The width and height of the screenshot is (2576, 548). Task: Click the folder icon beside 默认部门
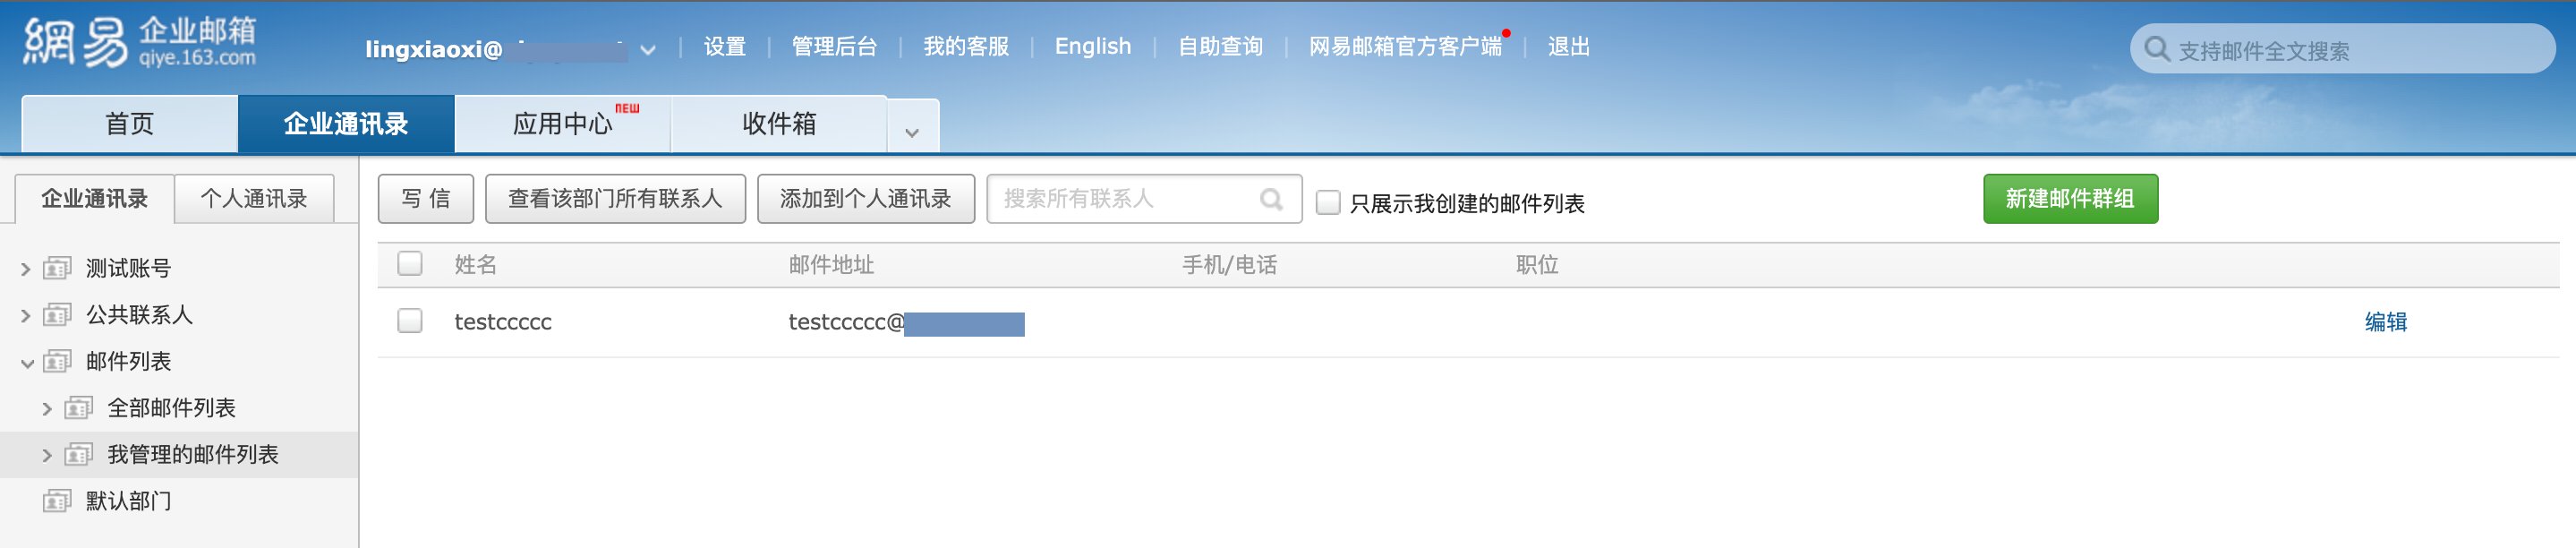coord(57,501)
